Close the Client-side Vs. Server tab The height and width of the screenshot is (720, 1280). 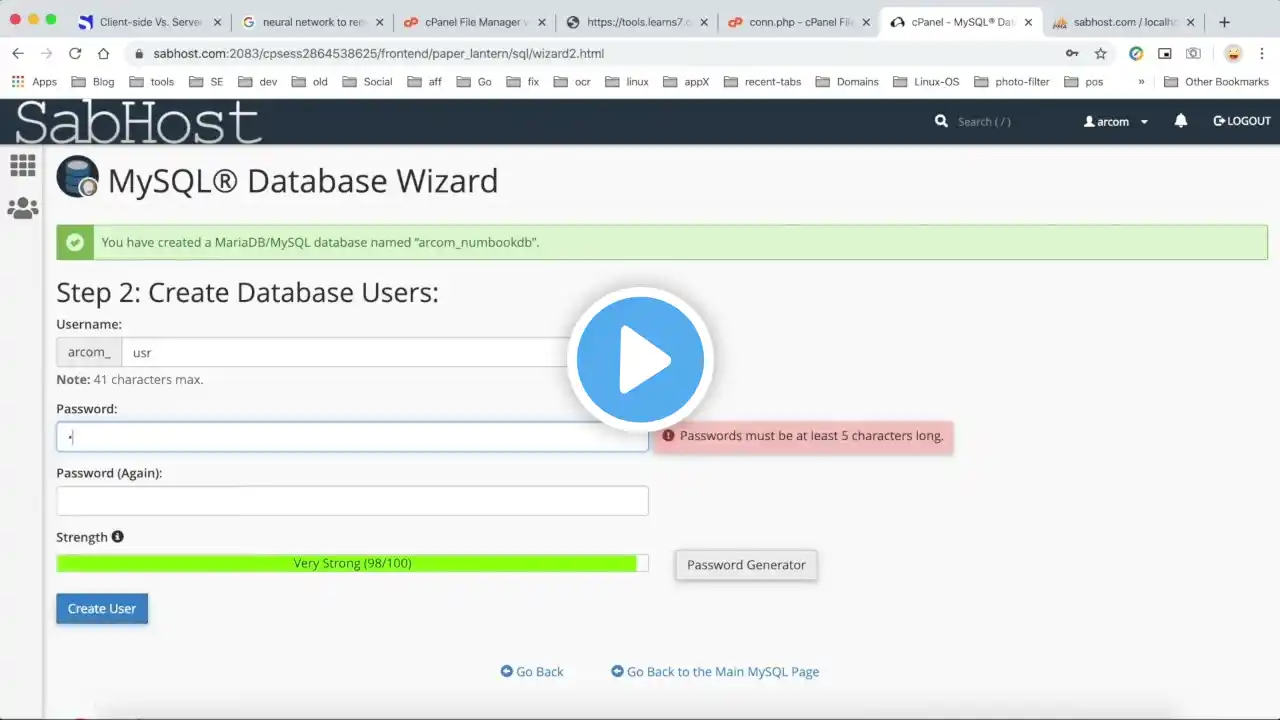click(218, 22)
